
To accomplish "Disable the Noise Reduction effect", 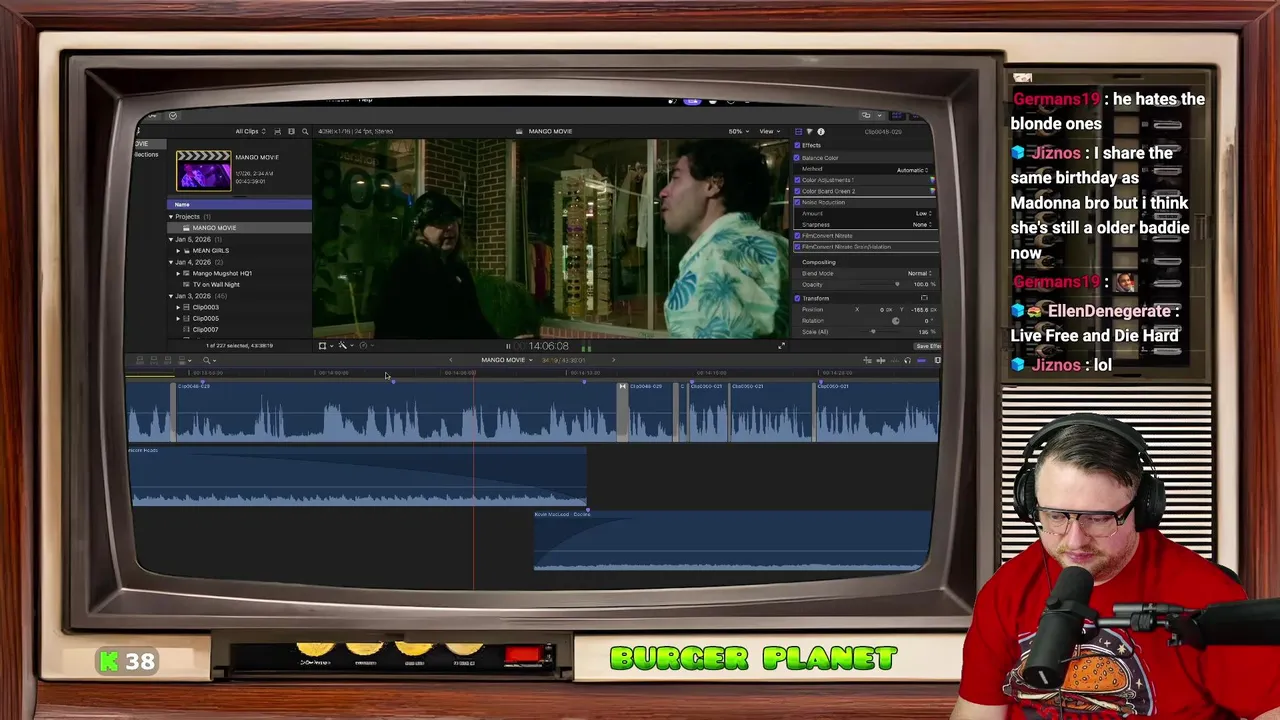I will pyautogui.click(x=797, y=202).
